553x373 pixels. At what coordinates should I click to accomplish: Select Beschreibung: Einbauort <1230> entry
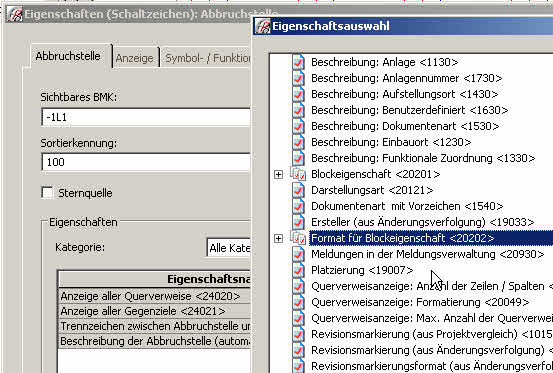(391, 142)
